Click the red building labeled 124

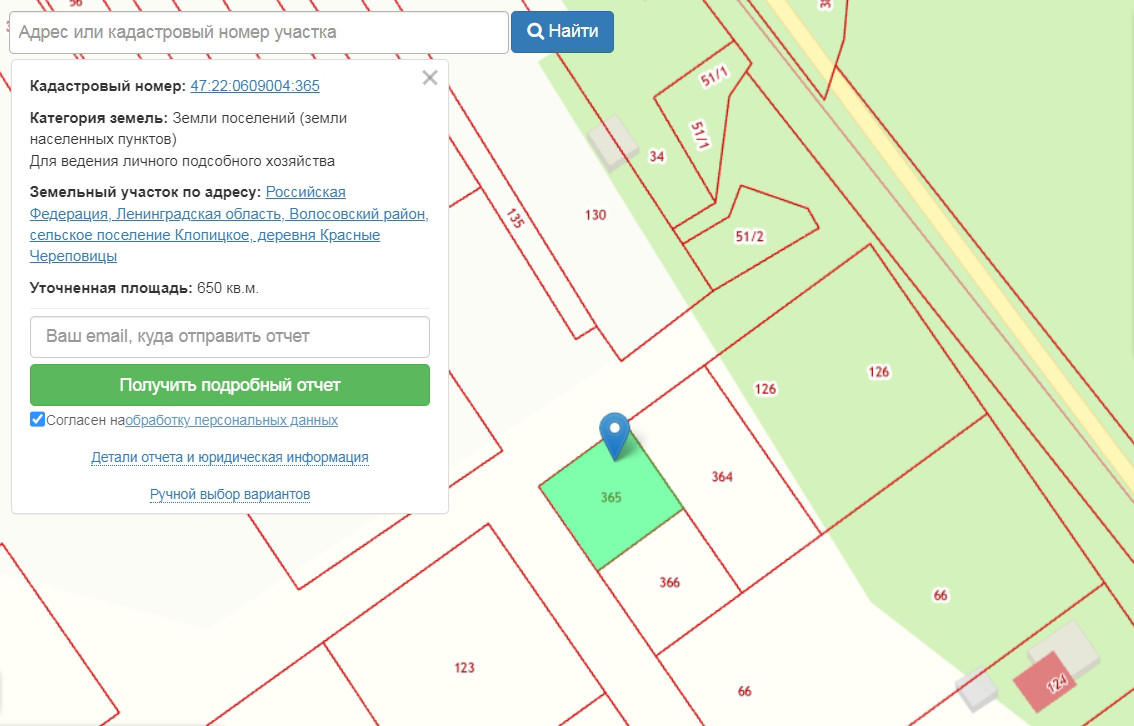point(1045,683)
